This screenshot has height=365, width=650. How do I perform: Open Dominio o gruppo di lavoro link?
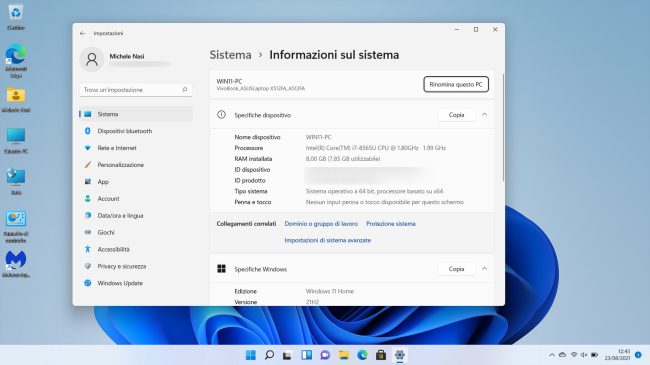tap(321, 224)
